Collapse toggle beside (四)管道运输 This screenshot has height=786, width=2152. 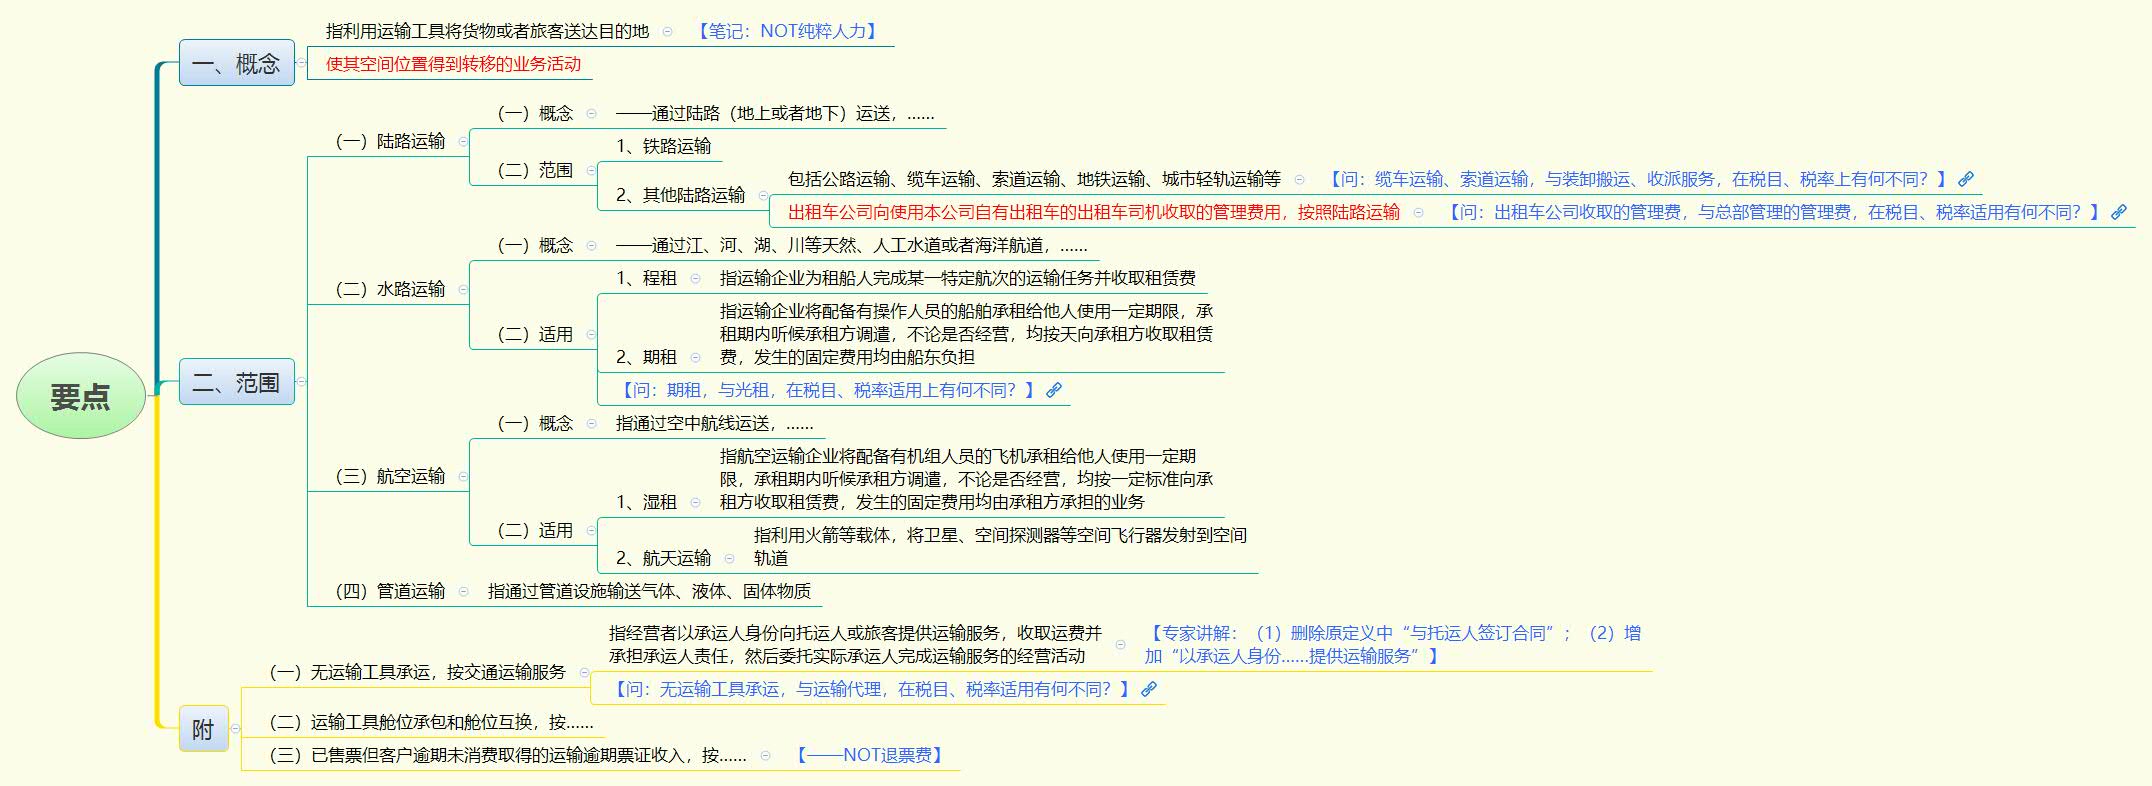pyautogui.click(x=463, y=592)
